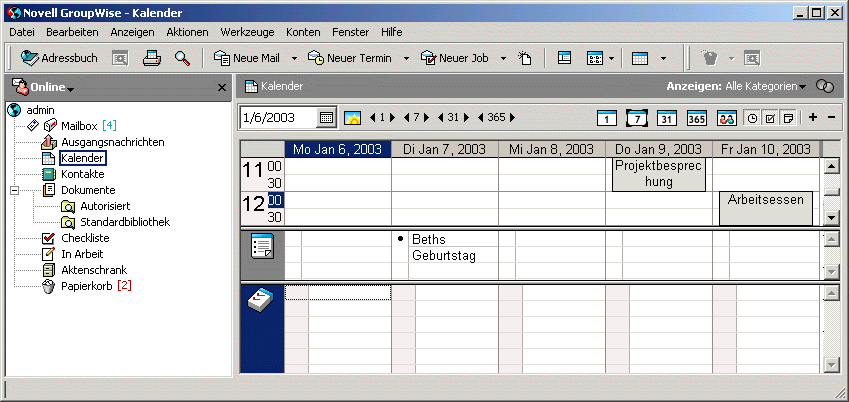Open the Neue Mail dropdown arrow
Image resolution: width=849 pixels, height=402 pixels.
pyautogui.click(x=295, y=58)
